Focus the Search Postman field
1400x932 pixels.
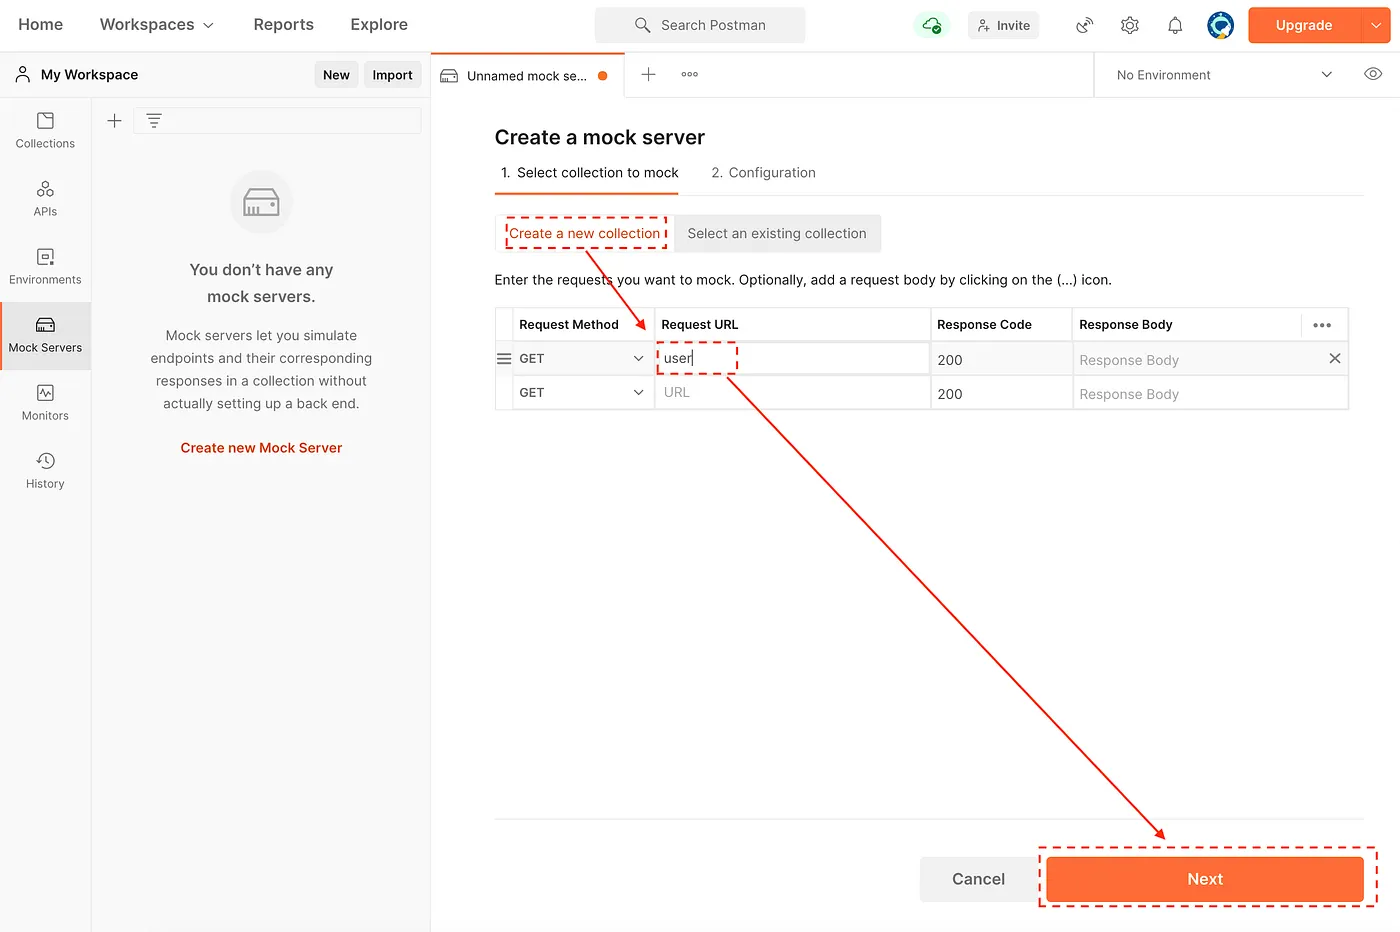coord(700,25)
